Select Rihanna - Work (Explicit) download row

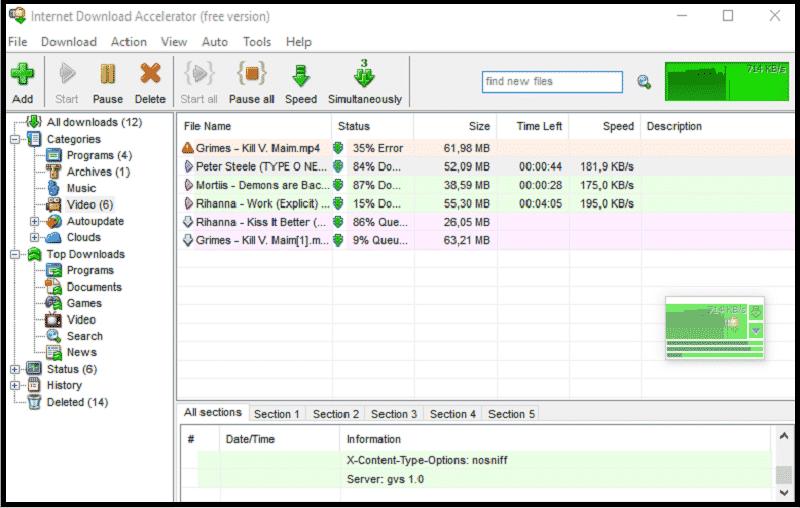click(x=486, y=204)
